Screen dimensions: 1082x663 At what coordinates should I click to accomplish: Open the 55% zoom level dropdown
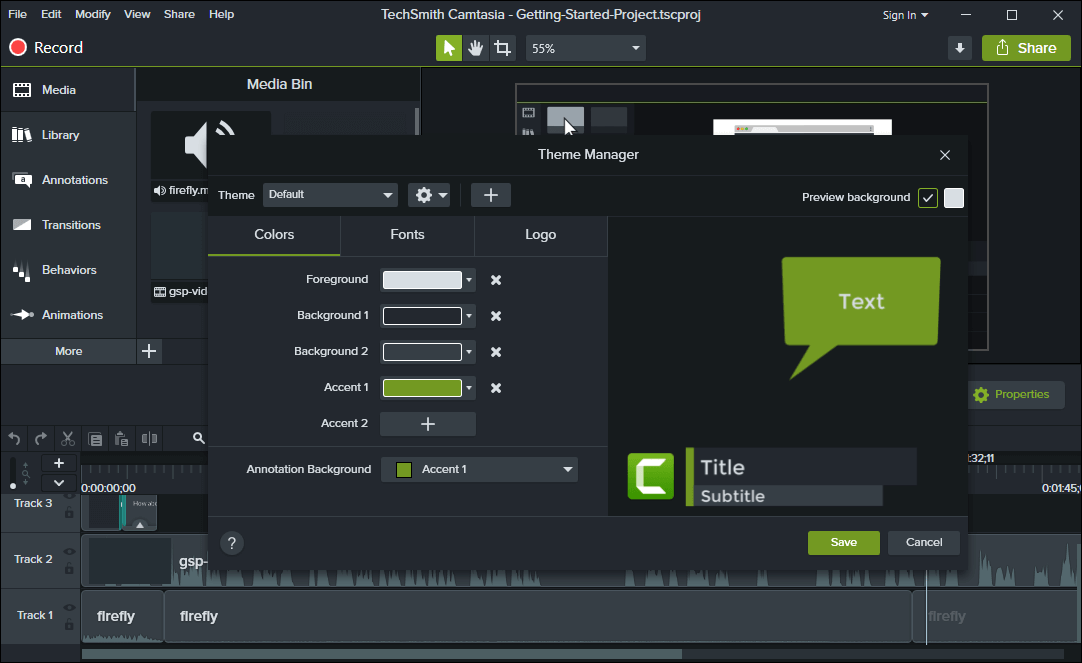pyautogui.click(x=585, y=48)
